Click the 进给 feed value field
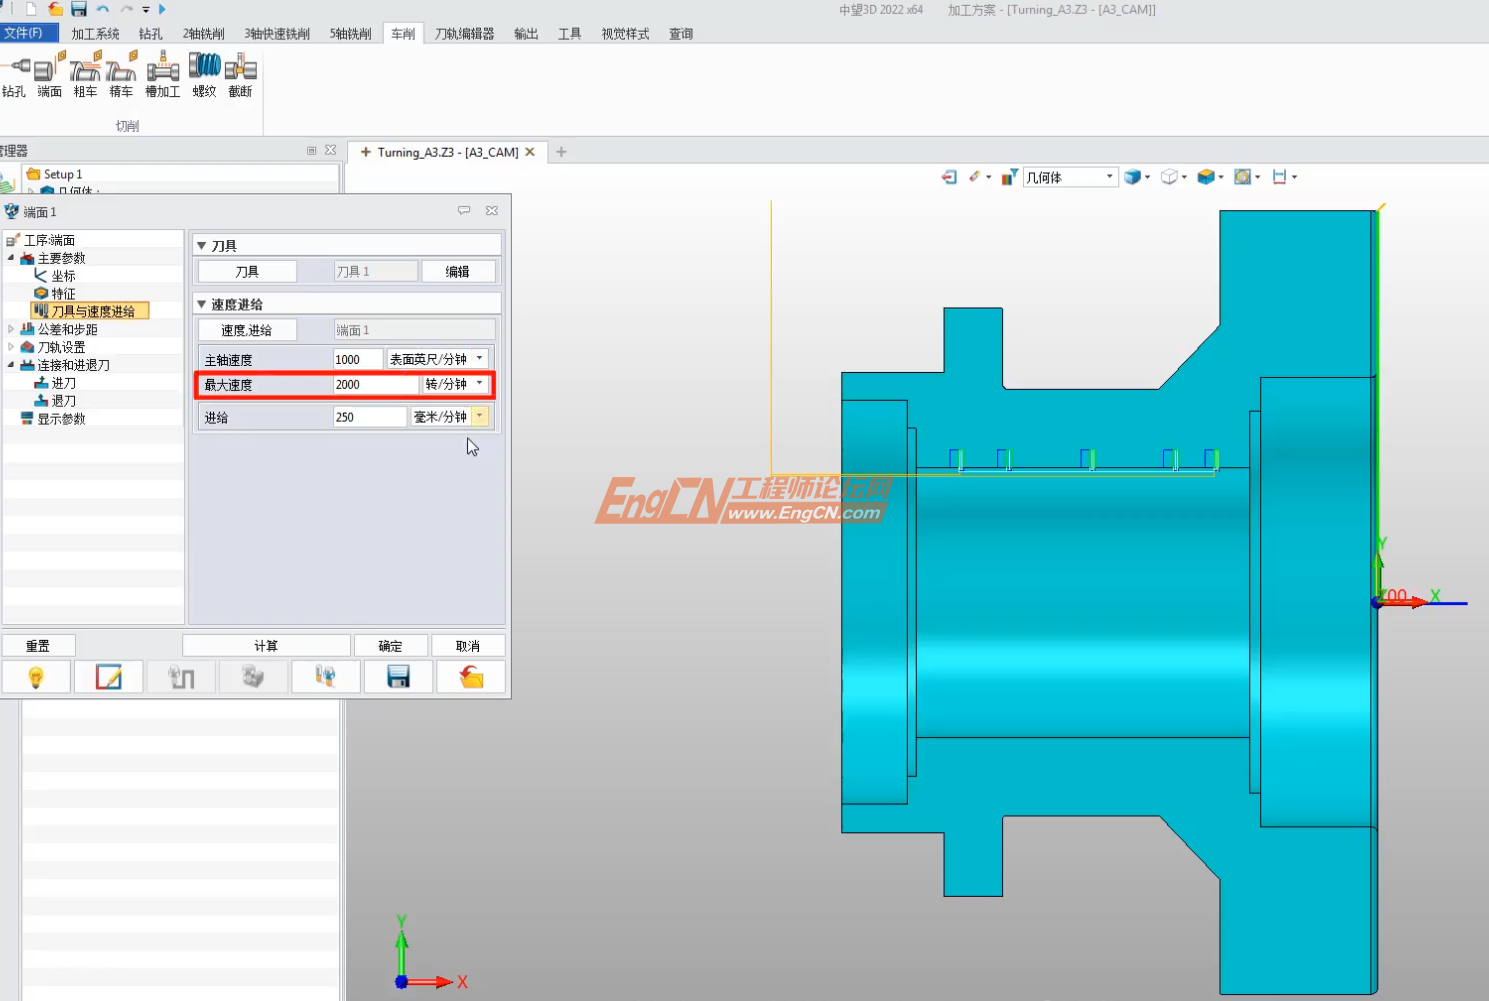The image size is (1489, 1001). point(368,417)
